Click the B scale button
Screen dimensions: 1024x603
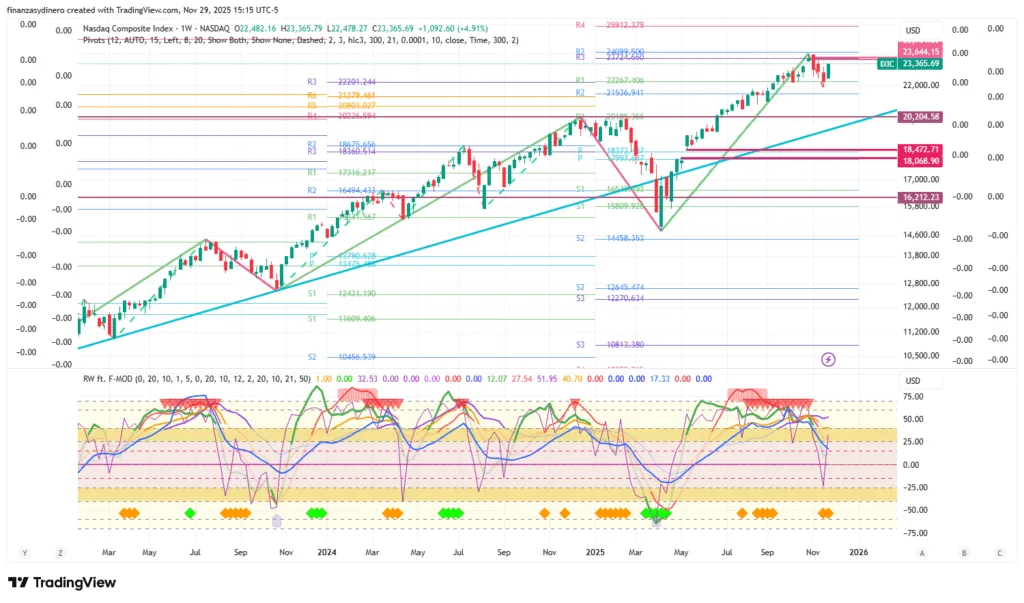tap(964, 552)
